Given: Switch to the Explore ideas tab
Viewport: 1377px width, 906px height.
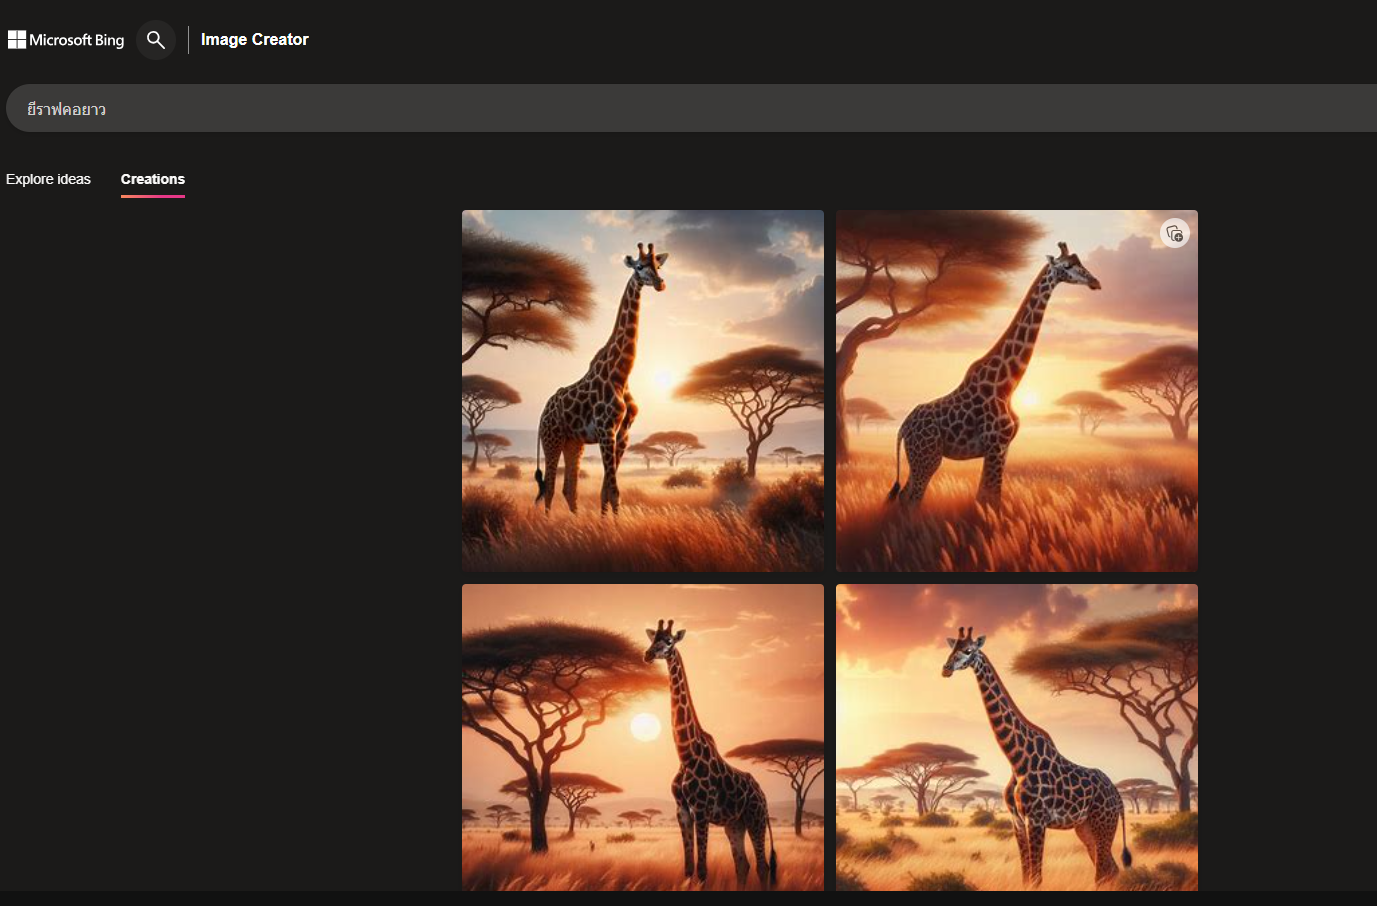Looking at the screenshot, I should point(48,179).
